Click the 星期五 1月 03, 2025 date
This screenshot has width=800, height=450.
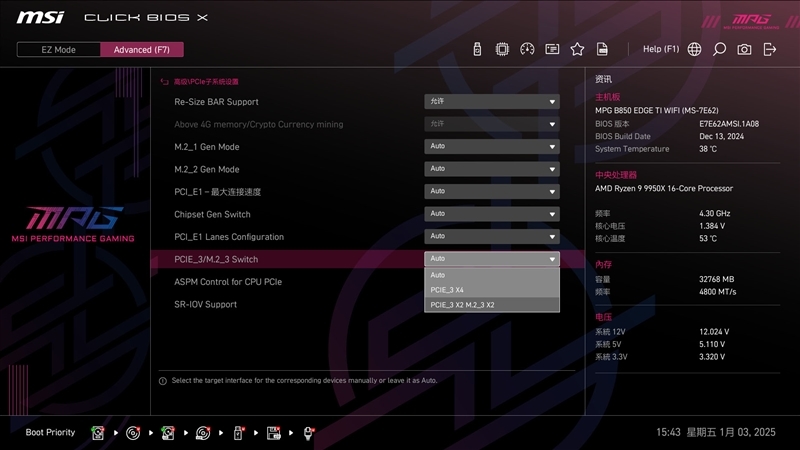731,432
